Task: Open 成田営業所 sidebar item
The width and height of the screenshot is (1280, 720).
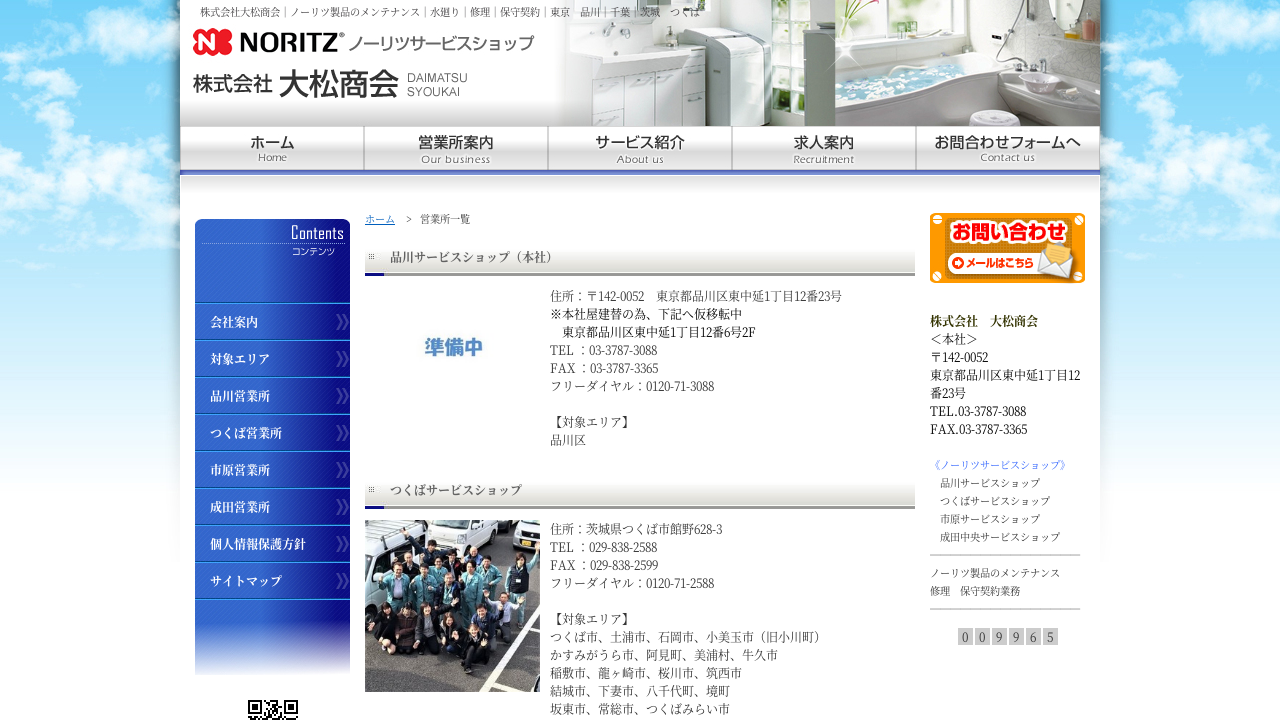Action: coord(272,507)
